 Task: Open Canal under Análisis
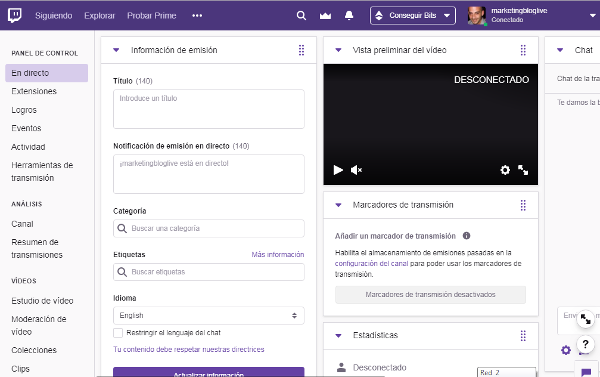tap(22, 224)
